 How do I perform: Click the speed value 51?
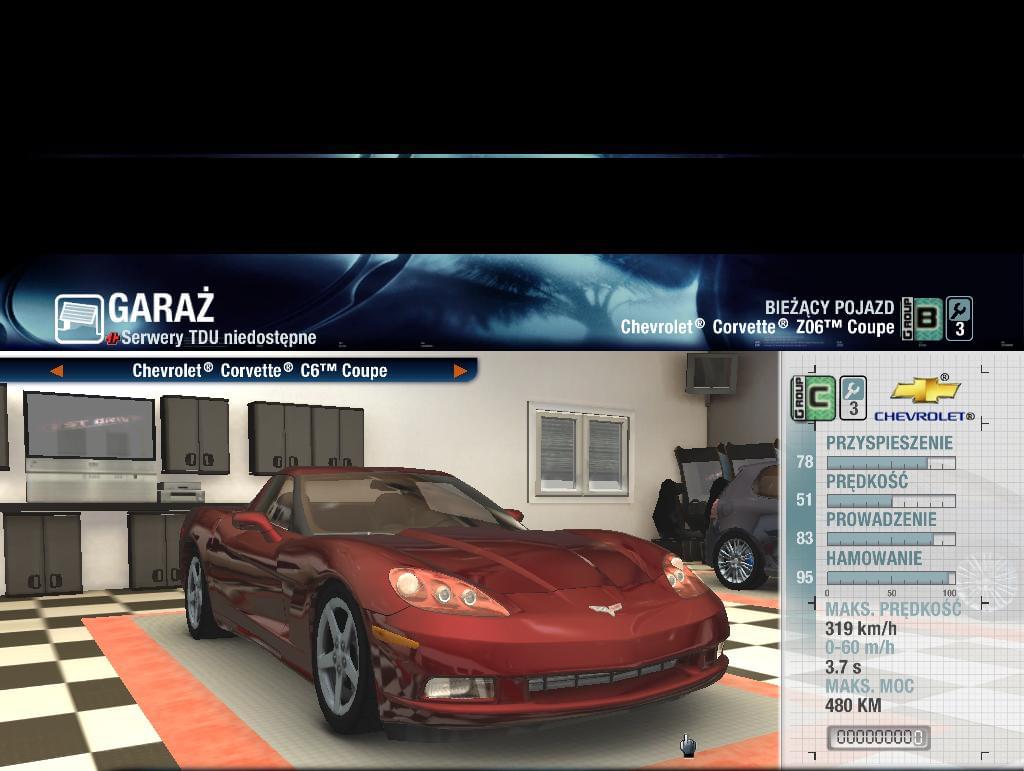pyautogui.click(x=805, y=500)
